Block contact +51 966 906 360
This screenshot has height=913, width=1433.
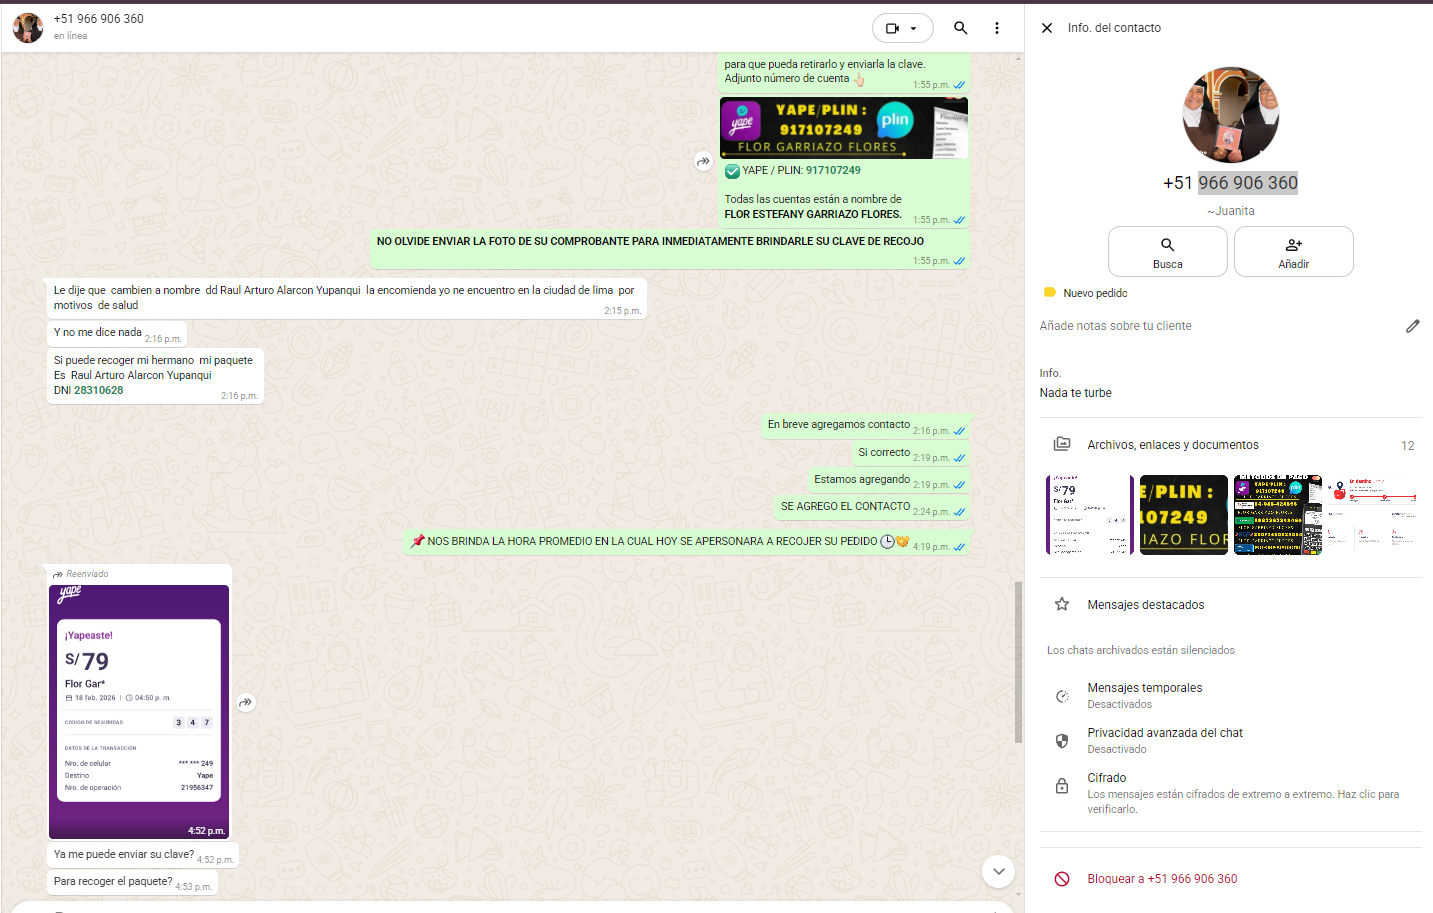(x=1161, y=879)
